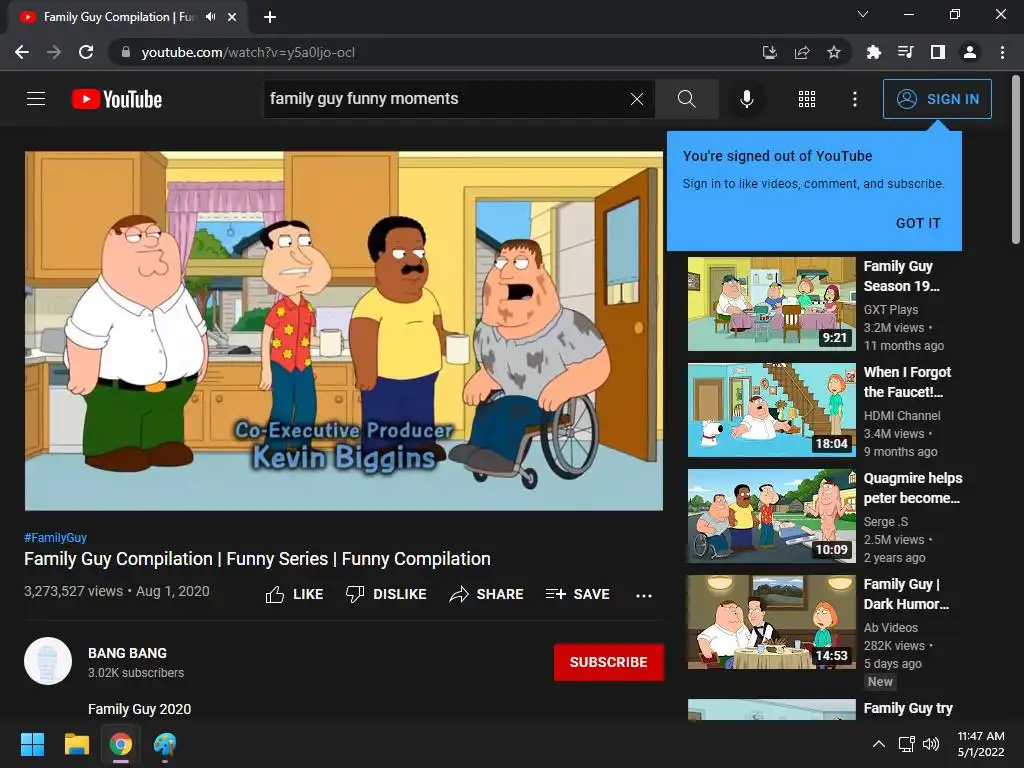Open the volume icon in system tray
Image resolution: width=1024 pixels, height=768 pixels.
tap(931, 744)
